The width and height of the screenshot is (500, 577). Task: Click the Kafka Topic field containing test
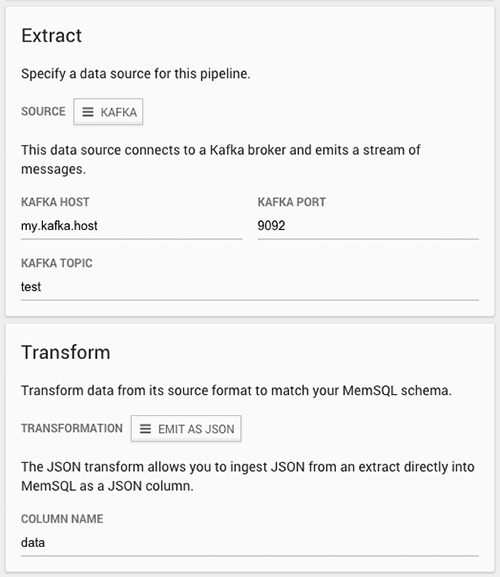pos(250,287)
